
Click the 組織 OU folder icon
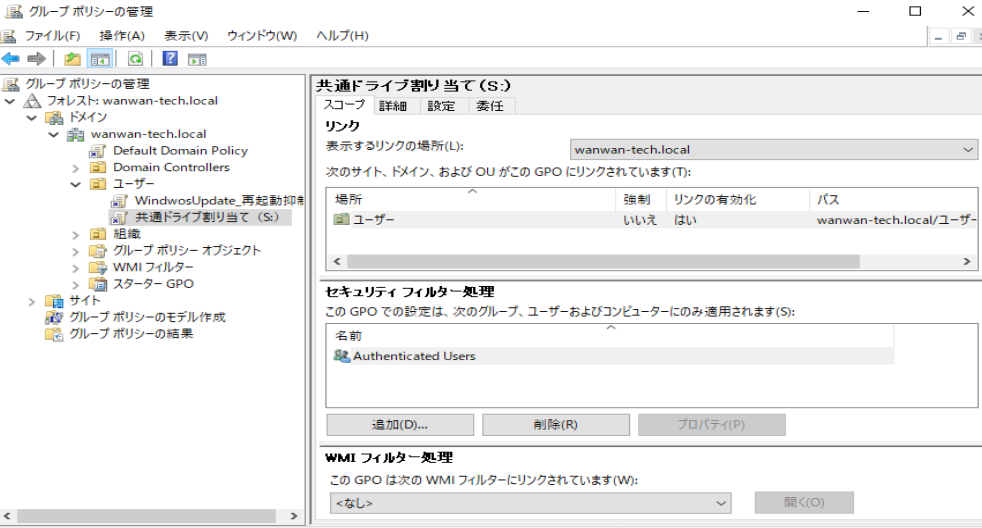98,234
